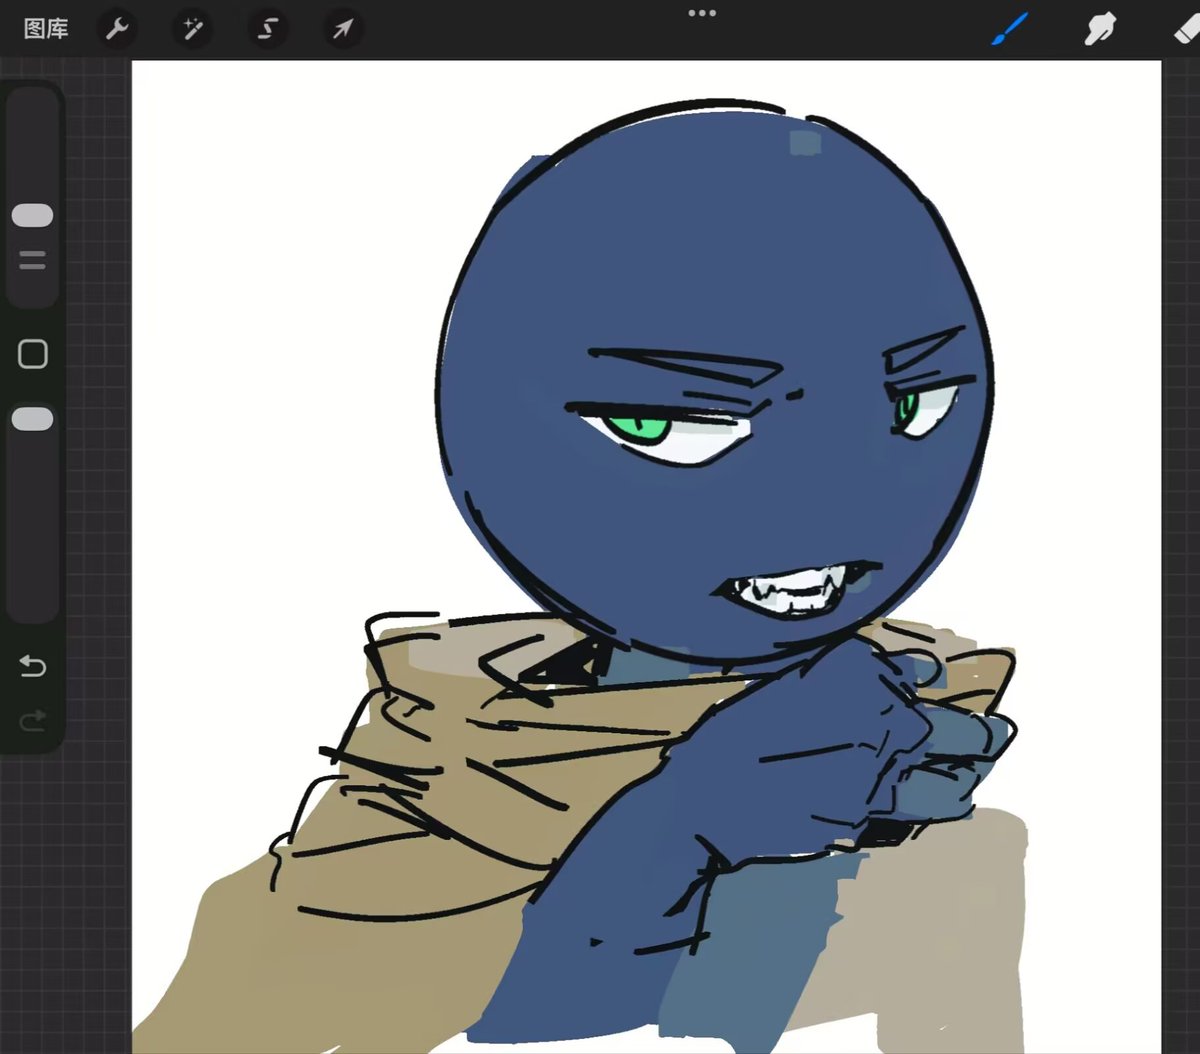Tap the square modify button in sidebar
This screenshot has height=1054, width=1200.
coord(33,354)
